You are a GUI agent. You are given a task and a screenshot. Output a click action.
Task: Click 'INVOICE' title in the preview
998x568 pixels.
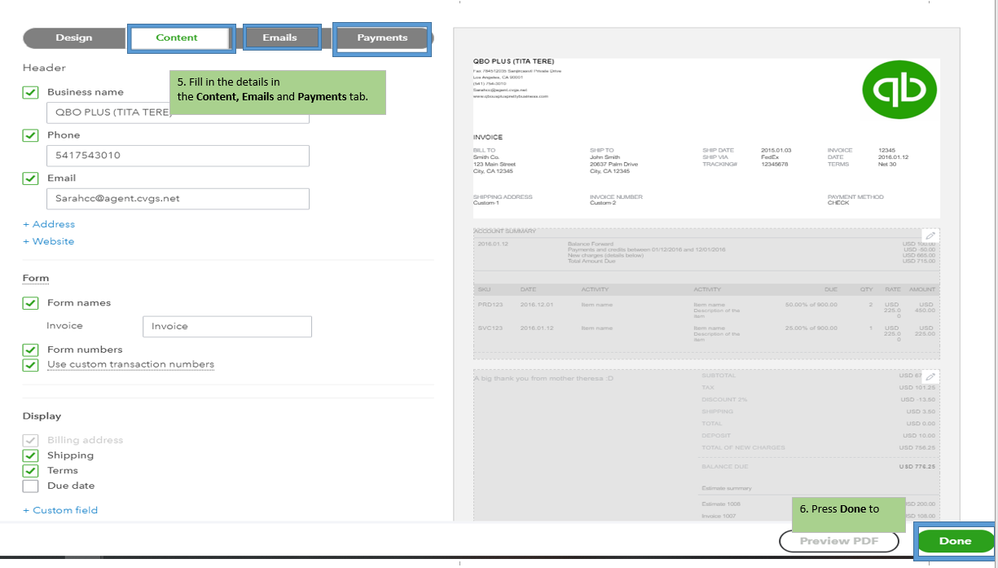(488, 138)
